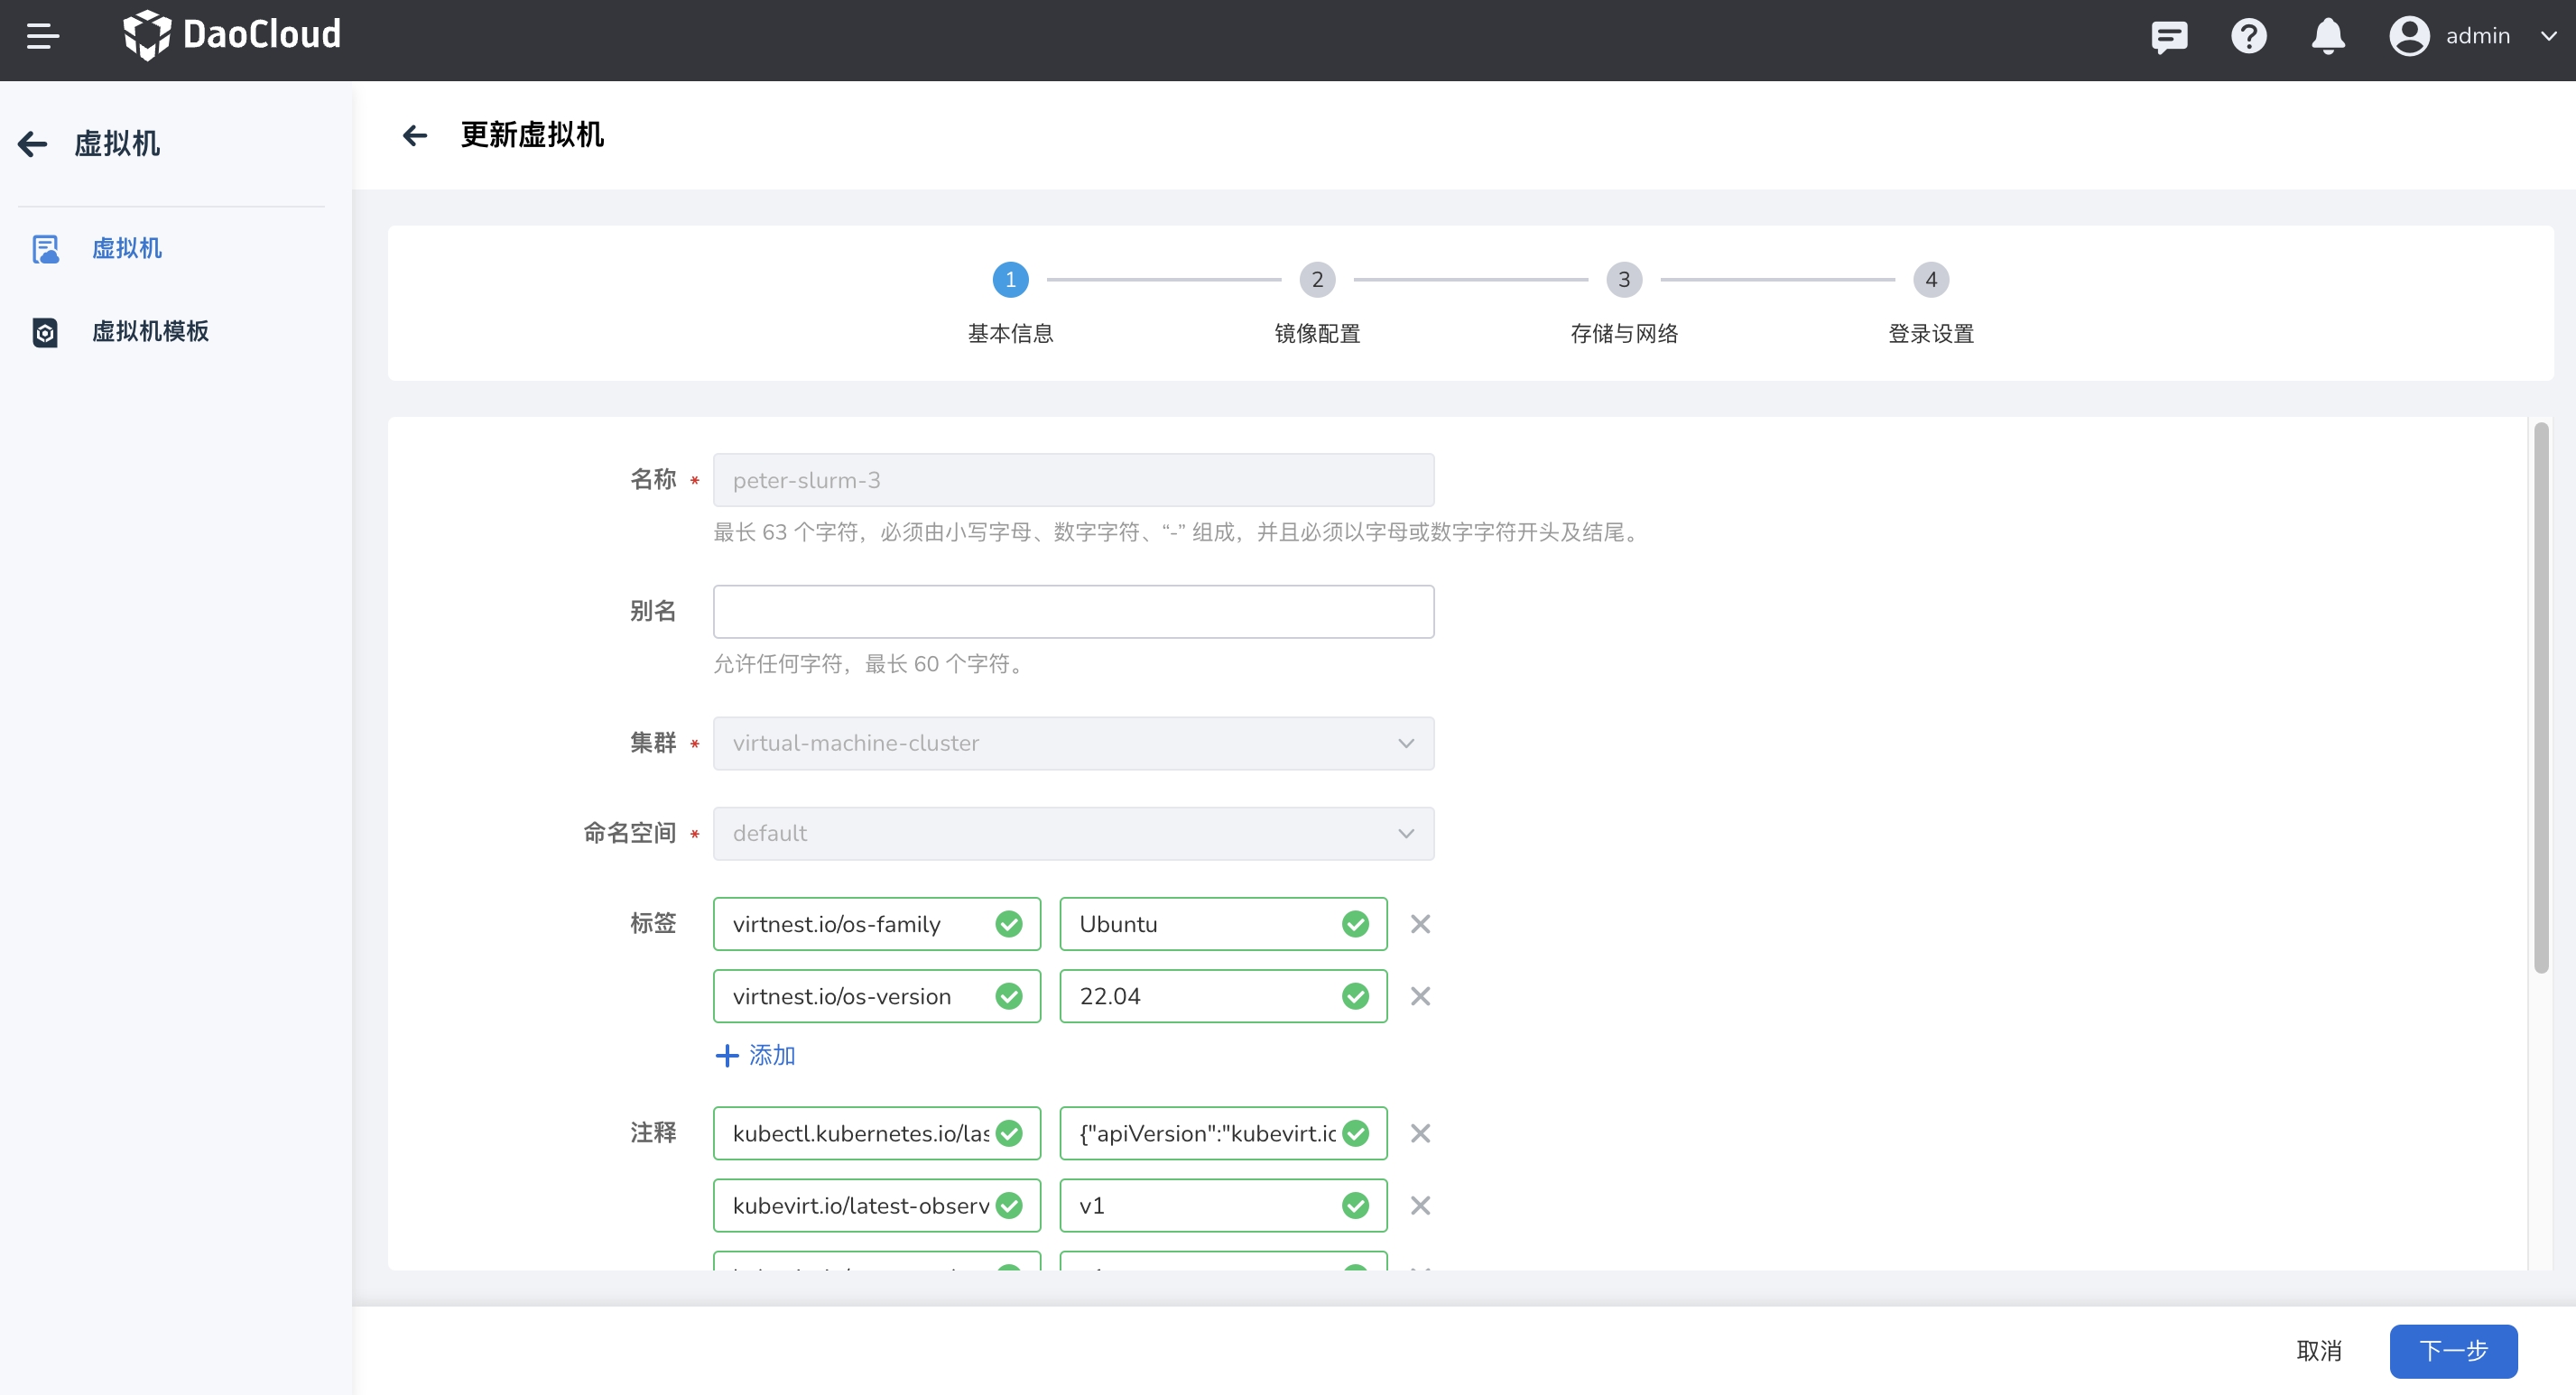The height and width of the screenshot is (1395, 2576).
Task: Expand the 命名空间 default dropdown
Action: tap(1073, 833)
